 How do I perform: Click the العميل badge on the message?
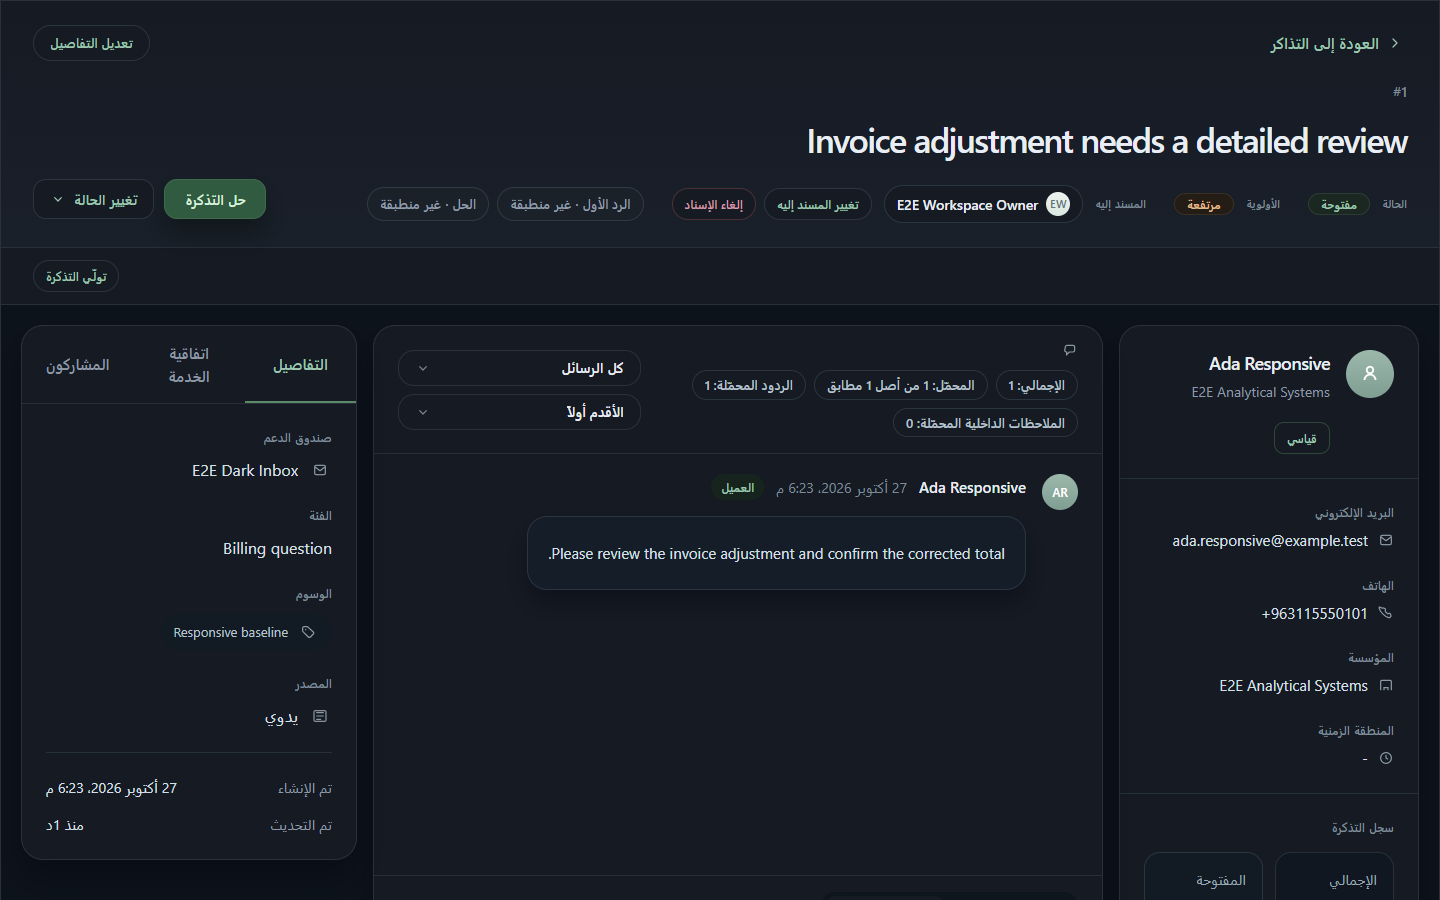click(738, 488)
